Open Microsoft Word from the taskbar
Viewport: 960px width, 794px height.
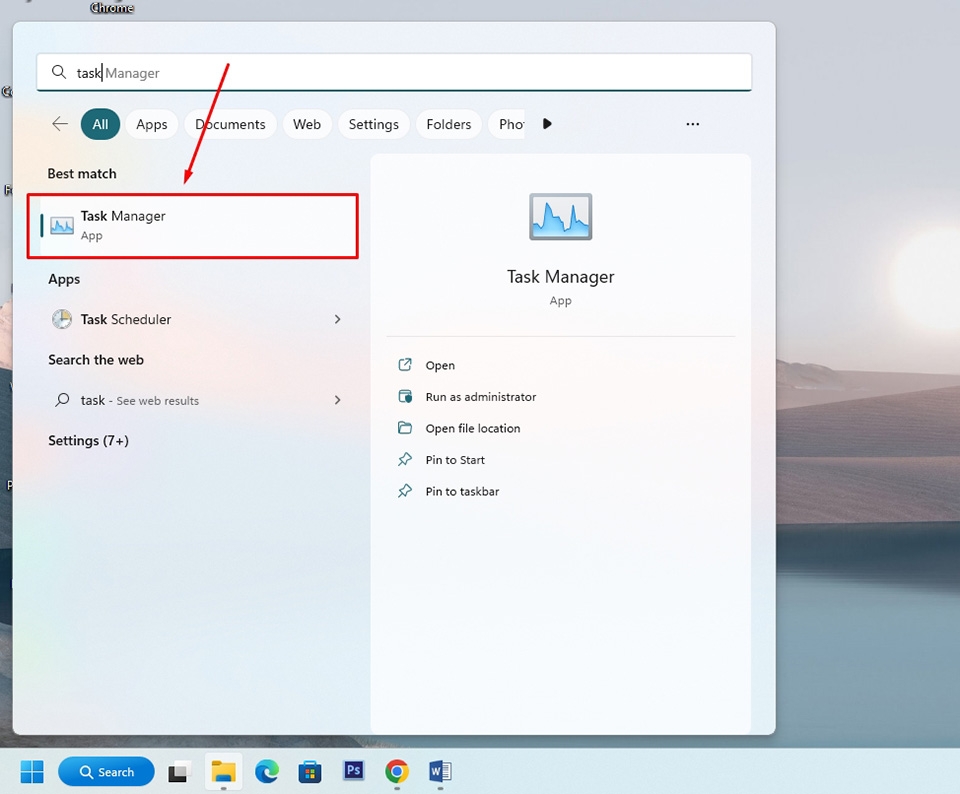pyautogui.click(x=439, y=772)
